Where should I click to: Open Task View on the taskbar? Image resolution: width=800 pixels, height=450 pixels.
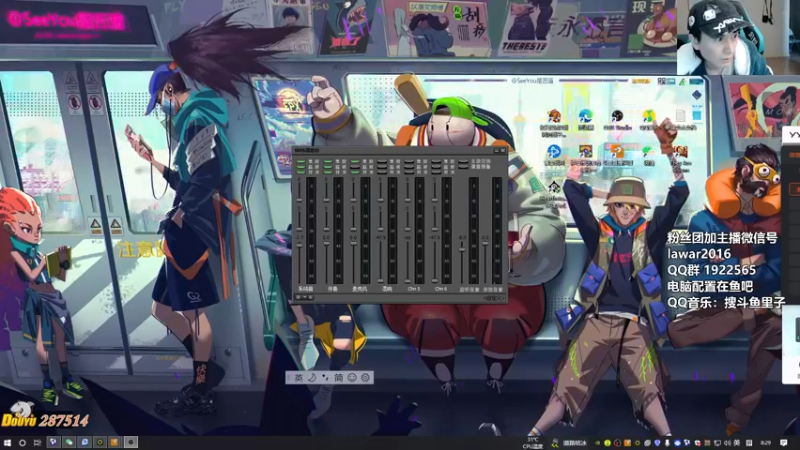click(x=37, y=443)
